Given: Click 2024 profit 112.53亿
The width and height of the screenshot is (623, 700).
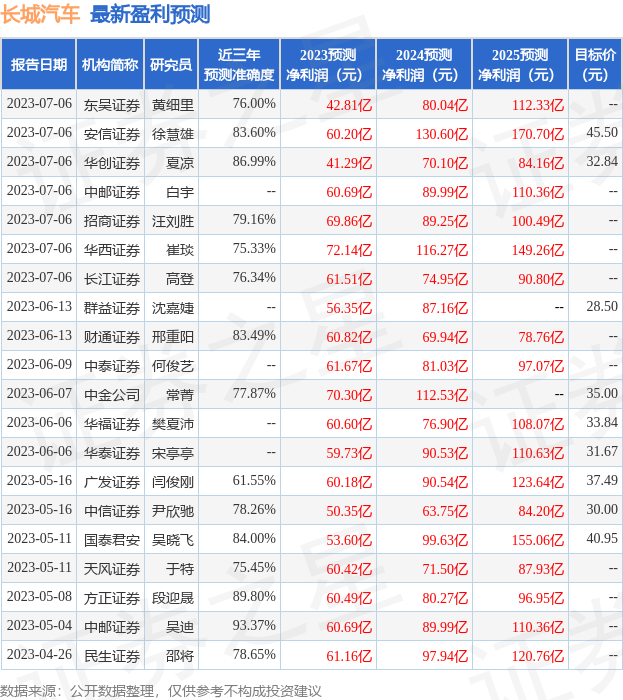Looking at the screenshot, I should point(442,395).
